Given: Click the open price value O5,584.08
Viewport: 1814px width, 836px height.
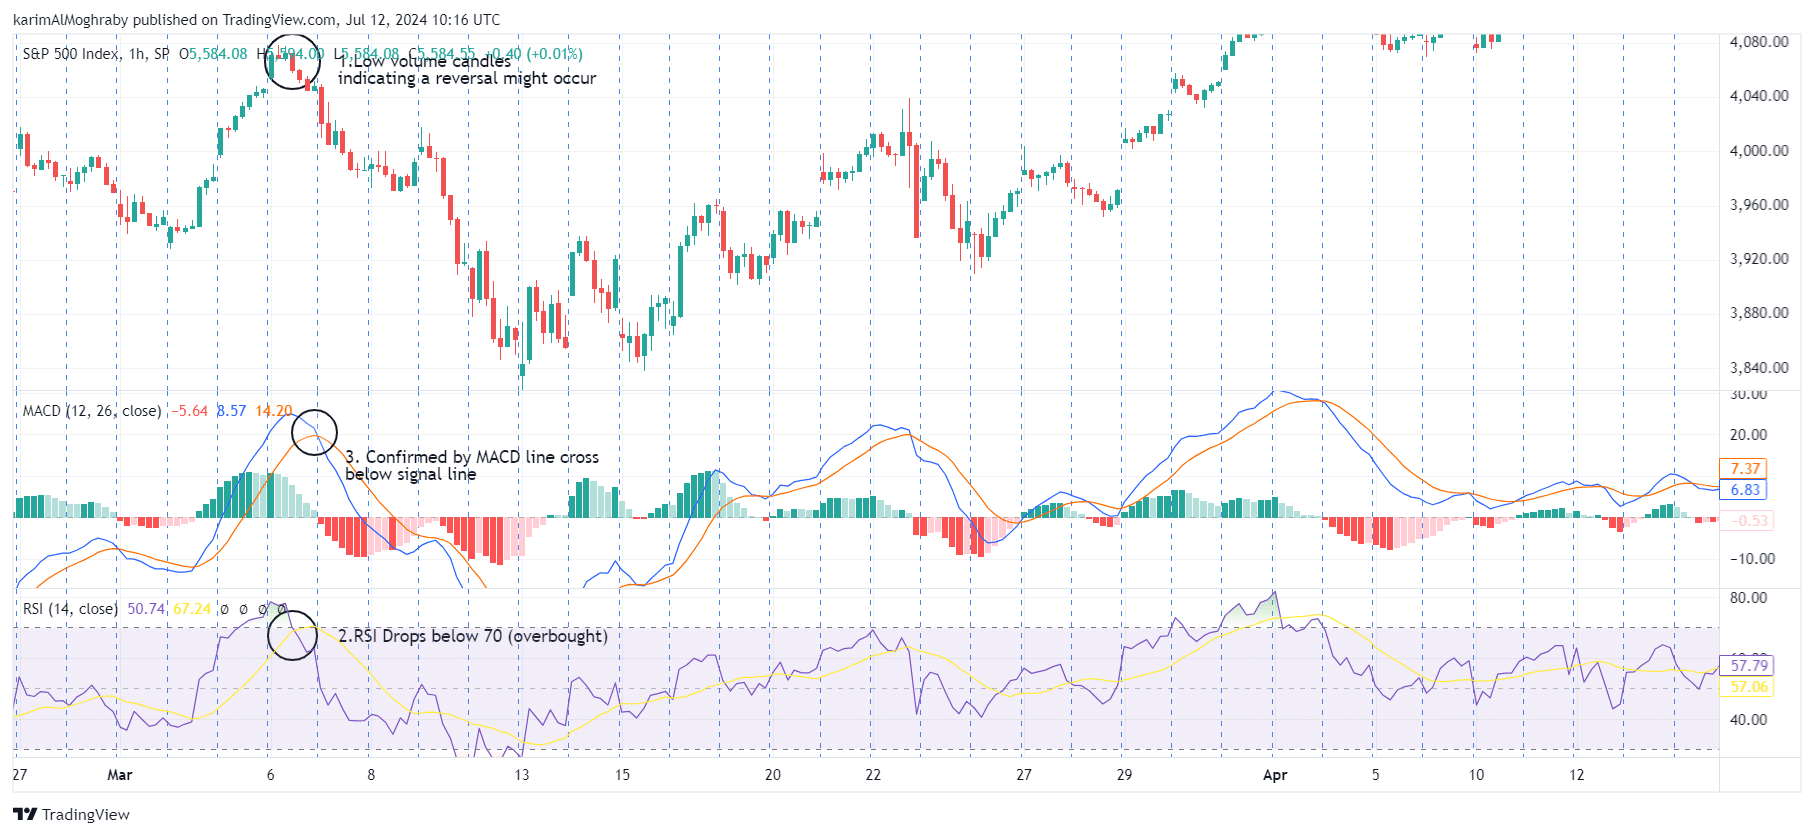Looking at the screenshot, I should pyautogui.click(x=213, y=54).
